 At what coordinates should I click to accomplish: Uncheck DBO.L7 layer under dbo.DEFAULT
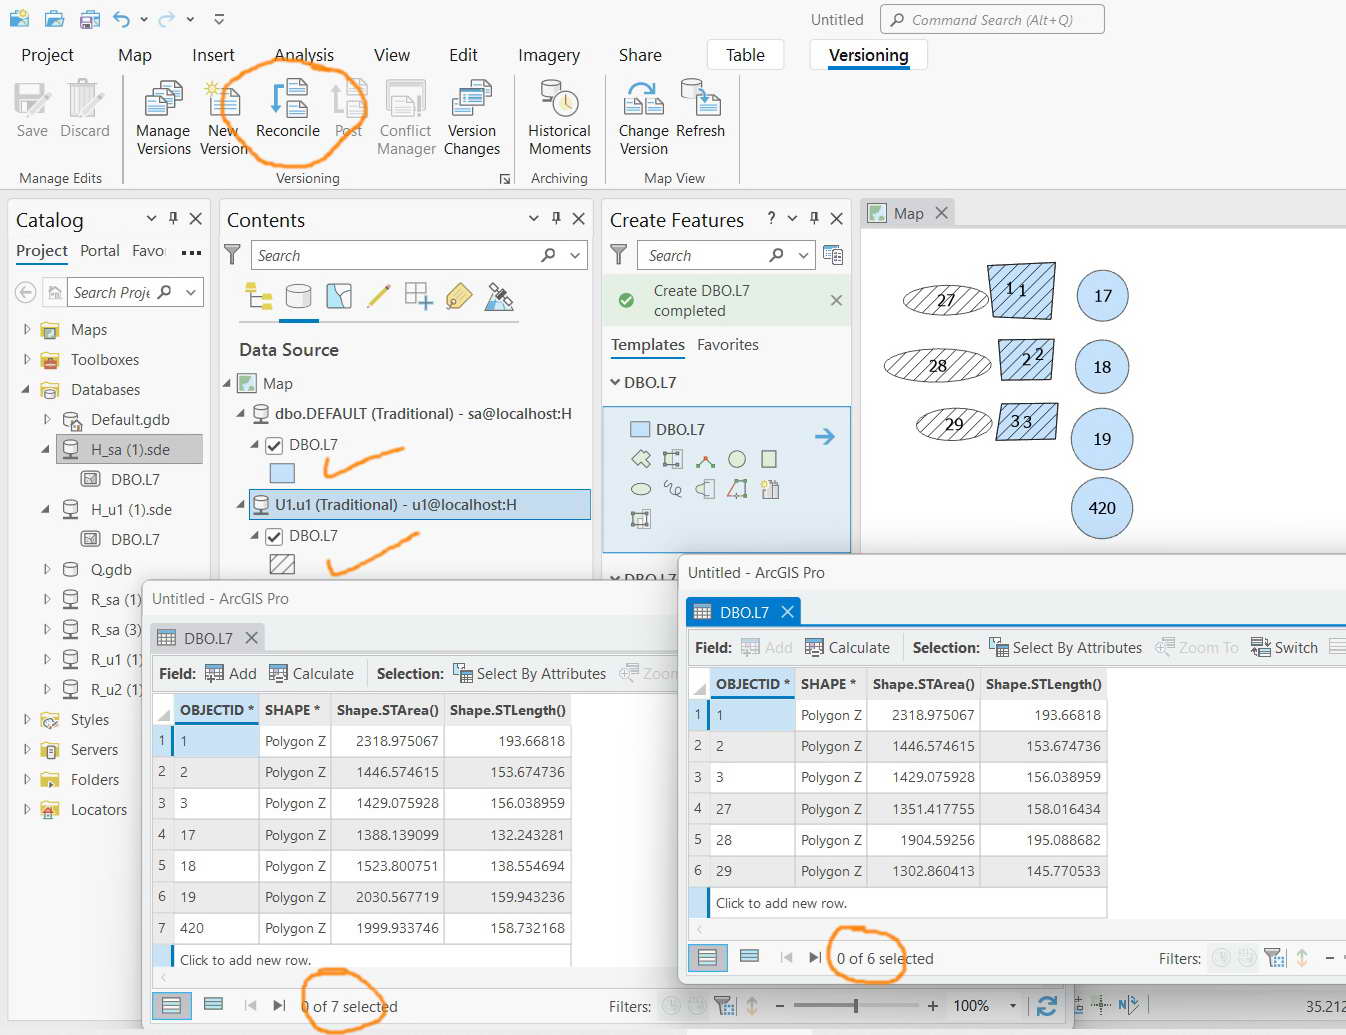pos(274,445)
